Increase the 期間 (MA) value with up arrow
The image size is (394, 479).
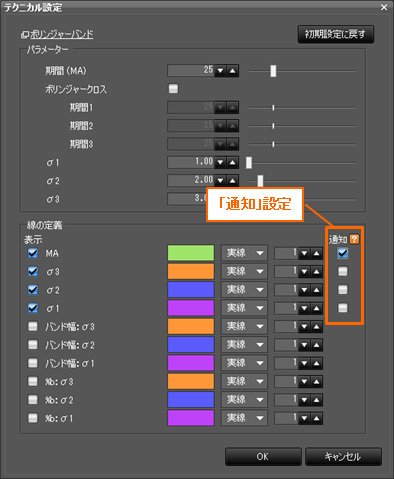click(x=233, y=71)
